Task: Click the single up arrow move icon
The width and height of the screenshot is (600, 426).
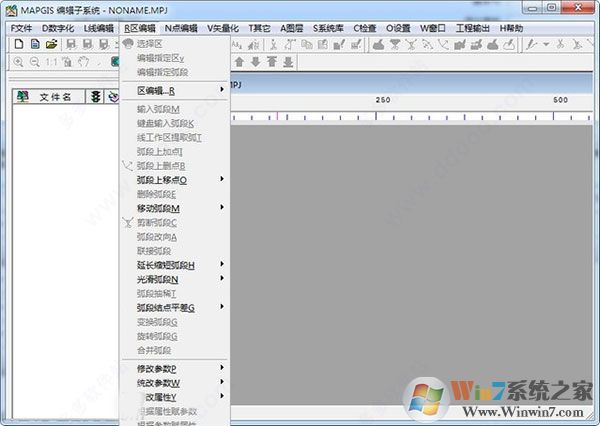Action: point(239,62)
